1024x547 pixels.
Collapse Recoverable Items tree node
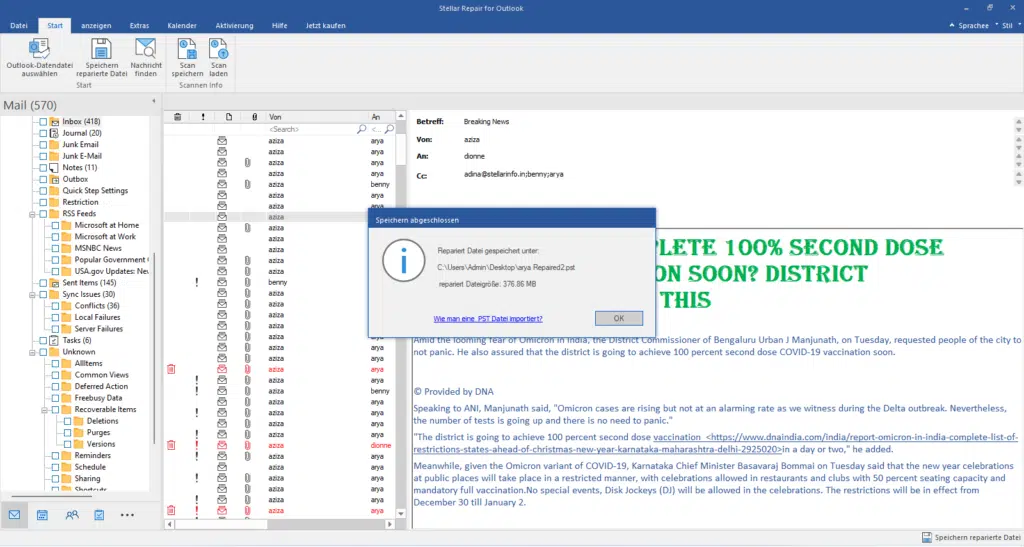(x=44, y=410)
